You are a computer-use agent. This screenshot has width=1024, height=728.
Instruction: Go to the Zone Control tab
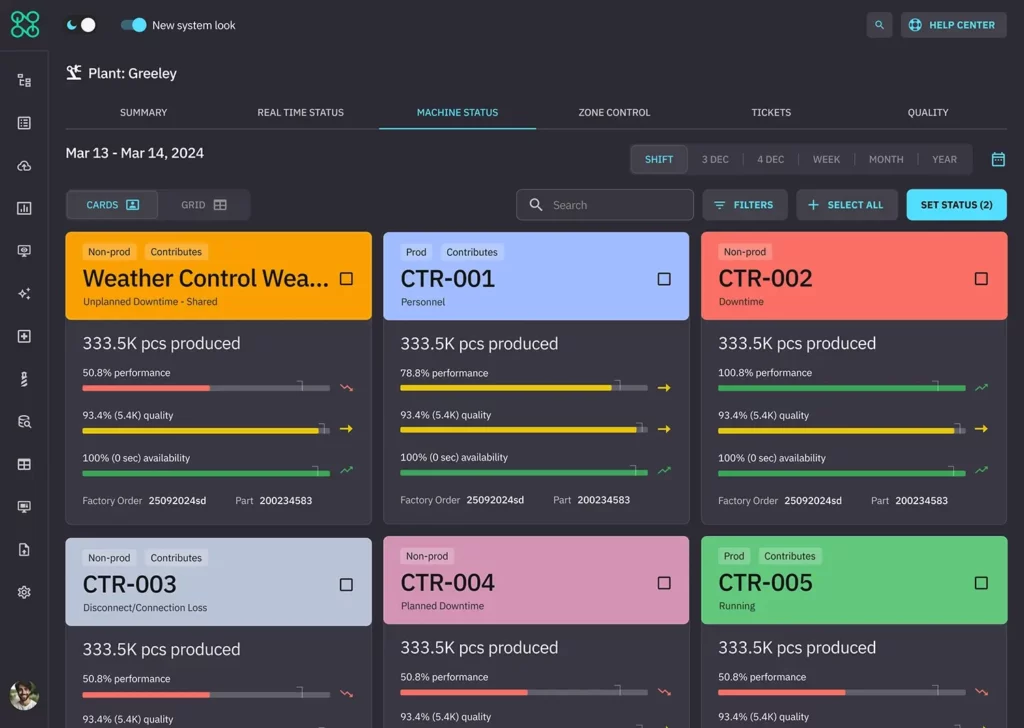tap(614, 113)
